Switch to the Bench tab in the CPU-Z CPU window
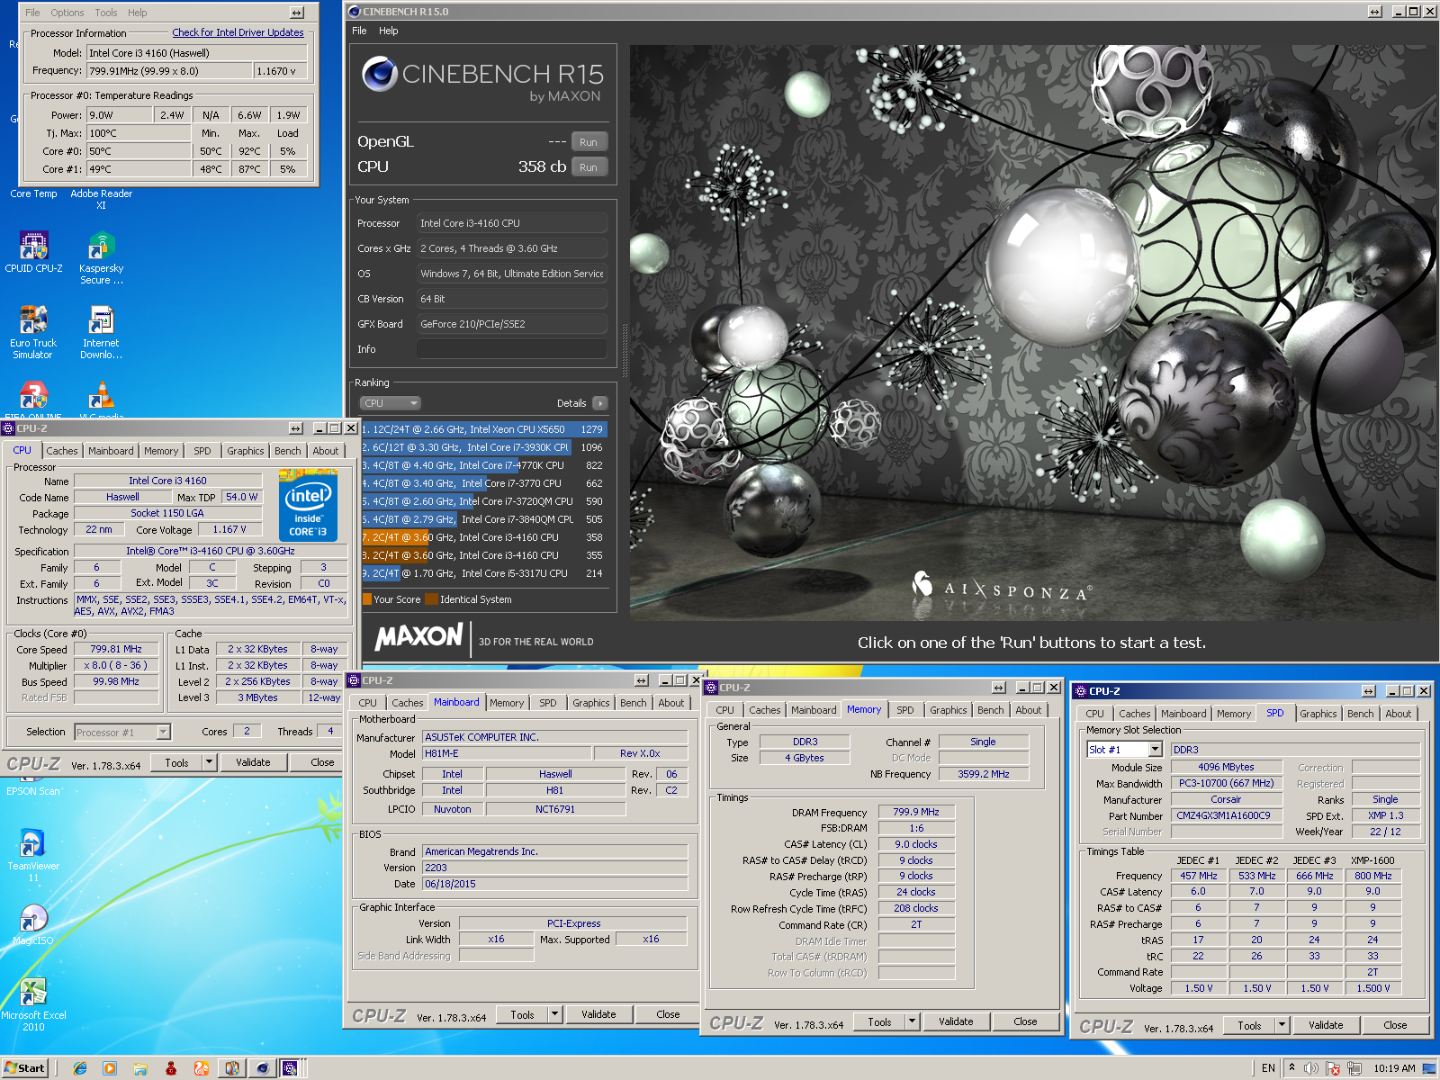 click(x=288, y=451)
